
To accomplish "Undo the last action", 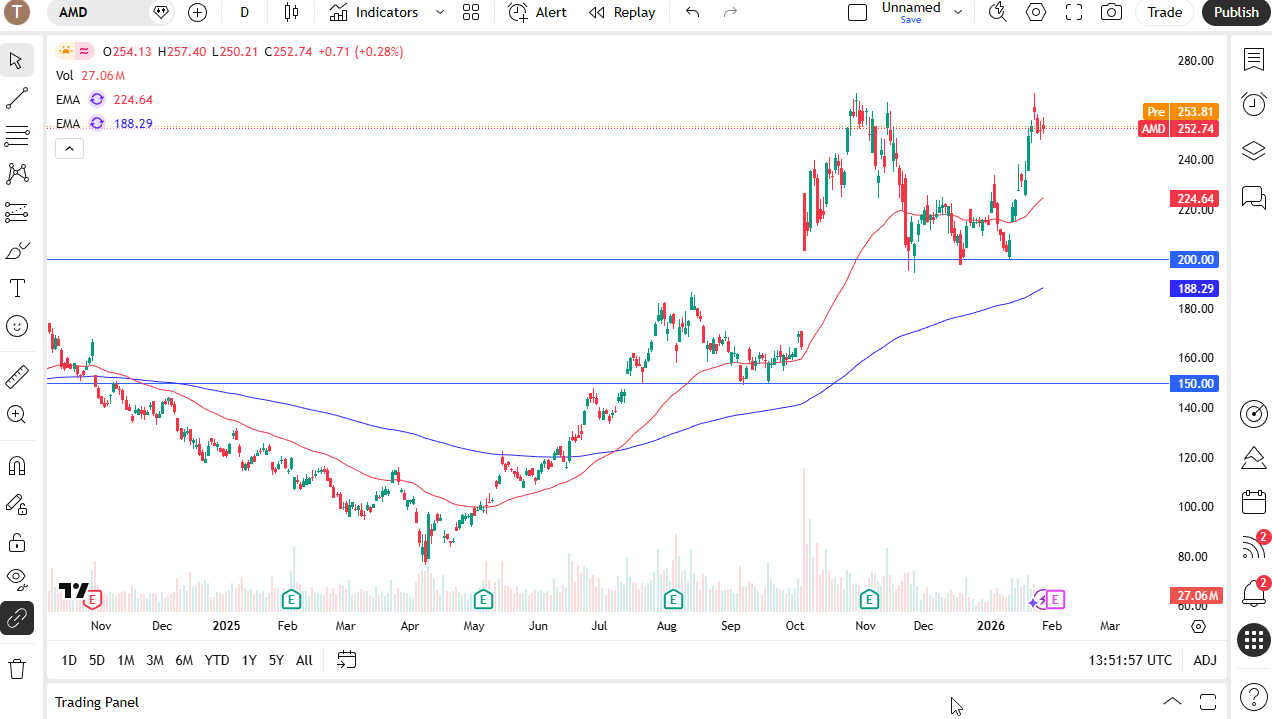I will (x=692, y=12).
